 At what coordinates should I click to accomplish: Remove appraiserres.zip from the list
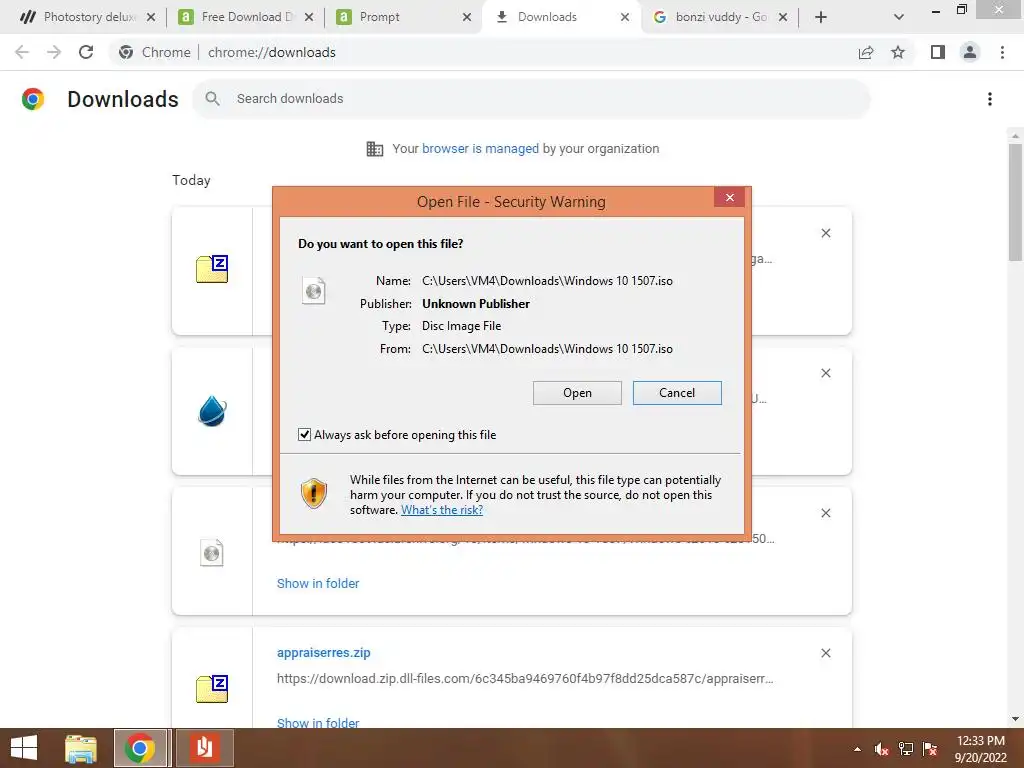pos(825,652)
